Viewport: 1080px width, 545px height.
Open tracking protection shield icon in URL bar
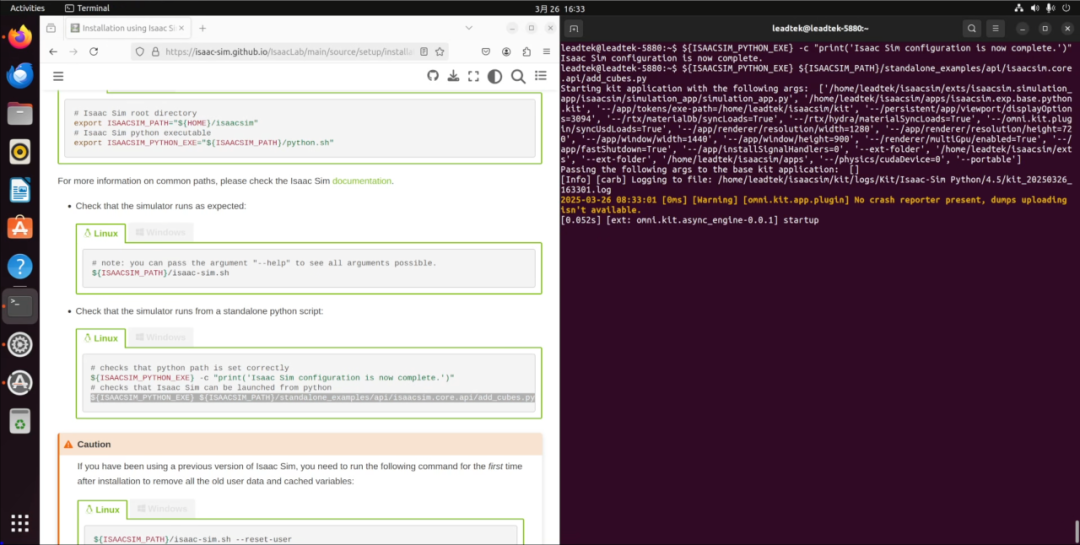[140, 52]
